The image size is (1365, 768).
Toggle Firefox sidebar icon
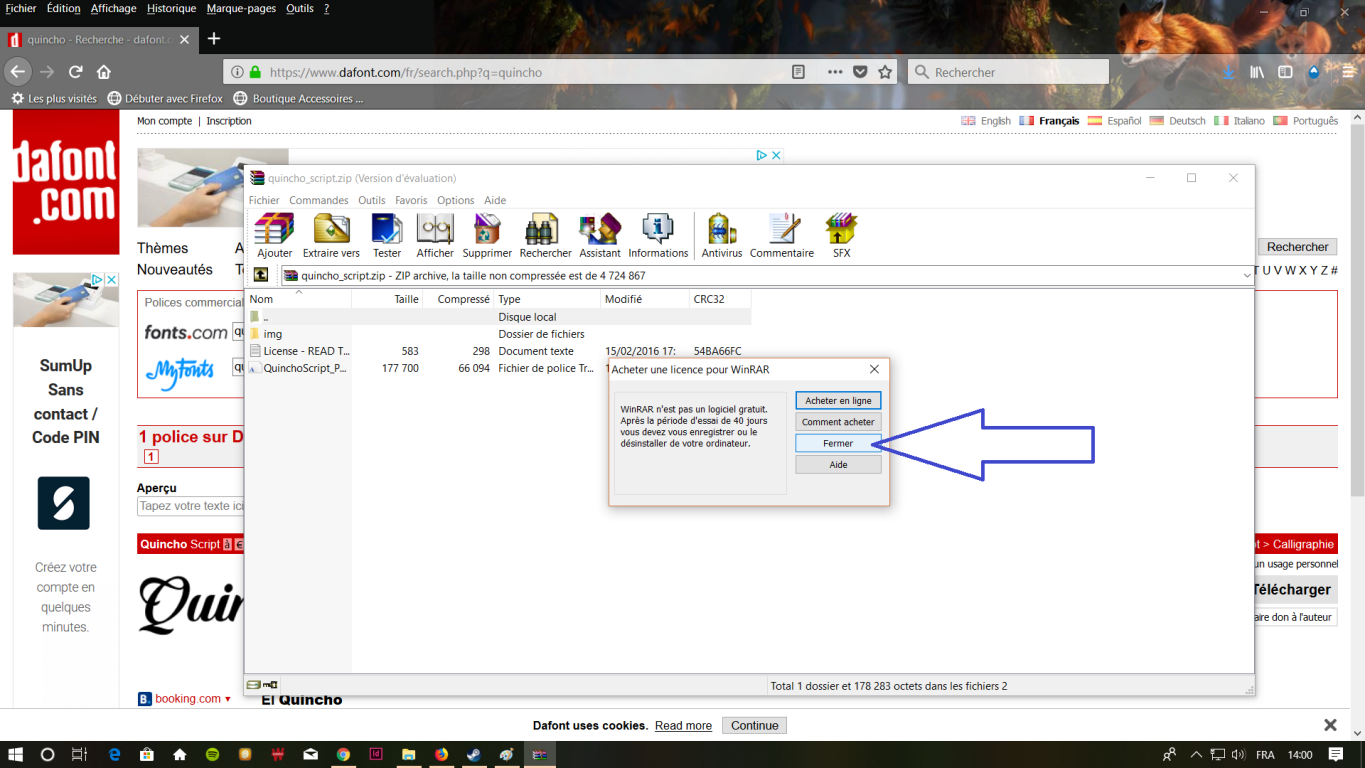pyautogui.click(x=1285, y=72)
